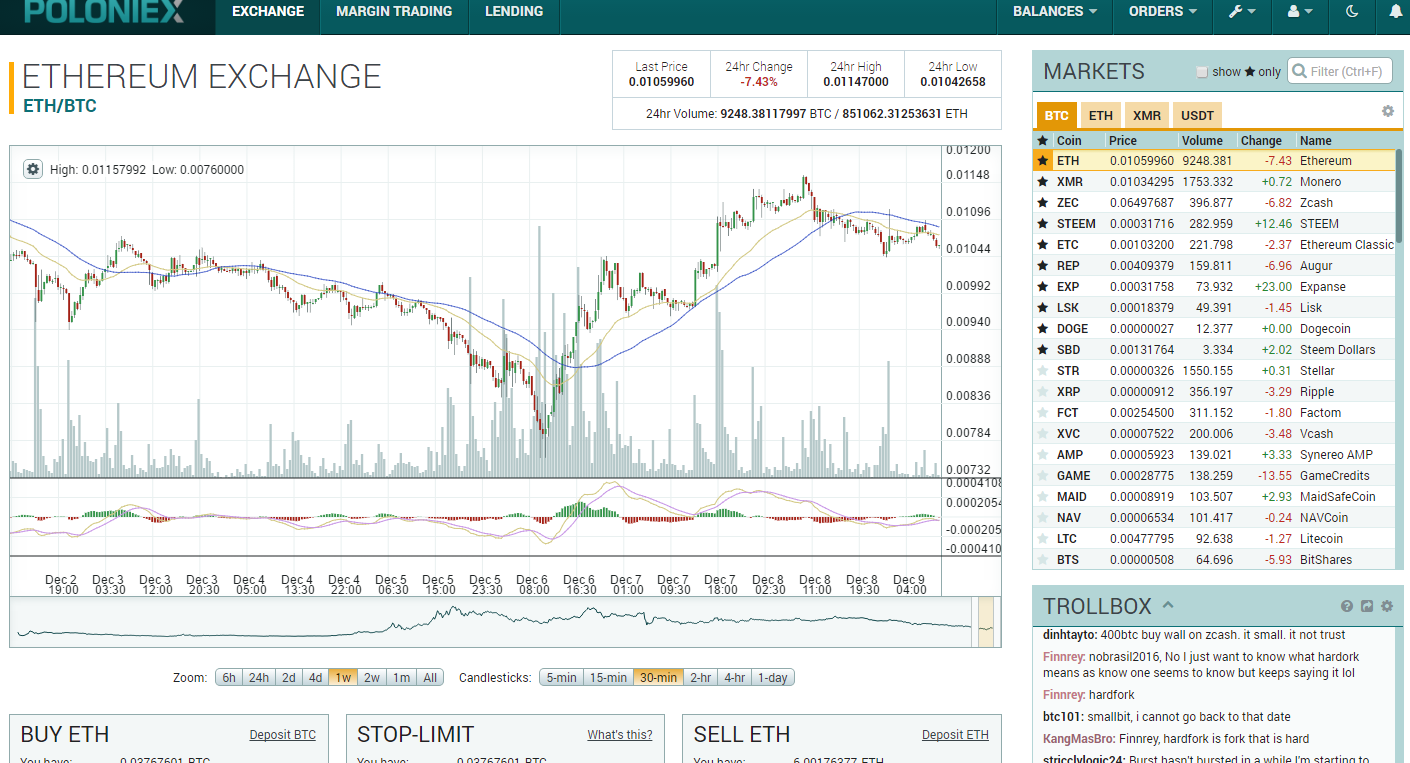Sort markets by Volume column
This screenshot has height=763, width=1410.
tap(1200, 141)
